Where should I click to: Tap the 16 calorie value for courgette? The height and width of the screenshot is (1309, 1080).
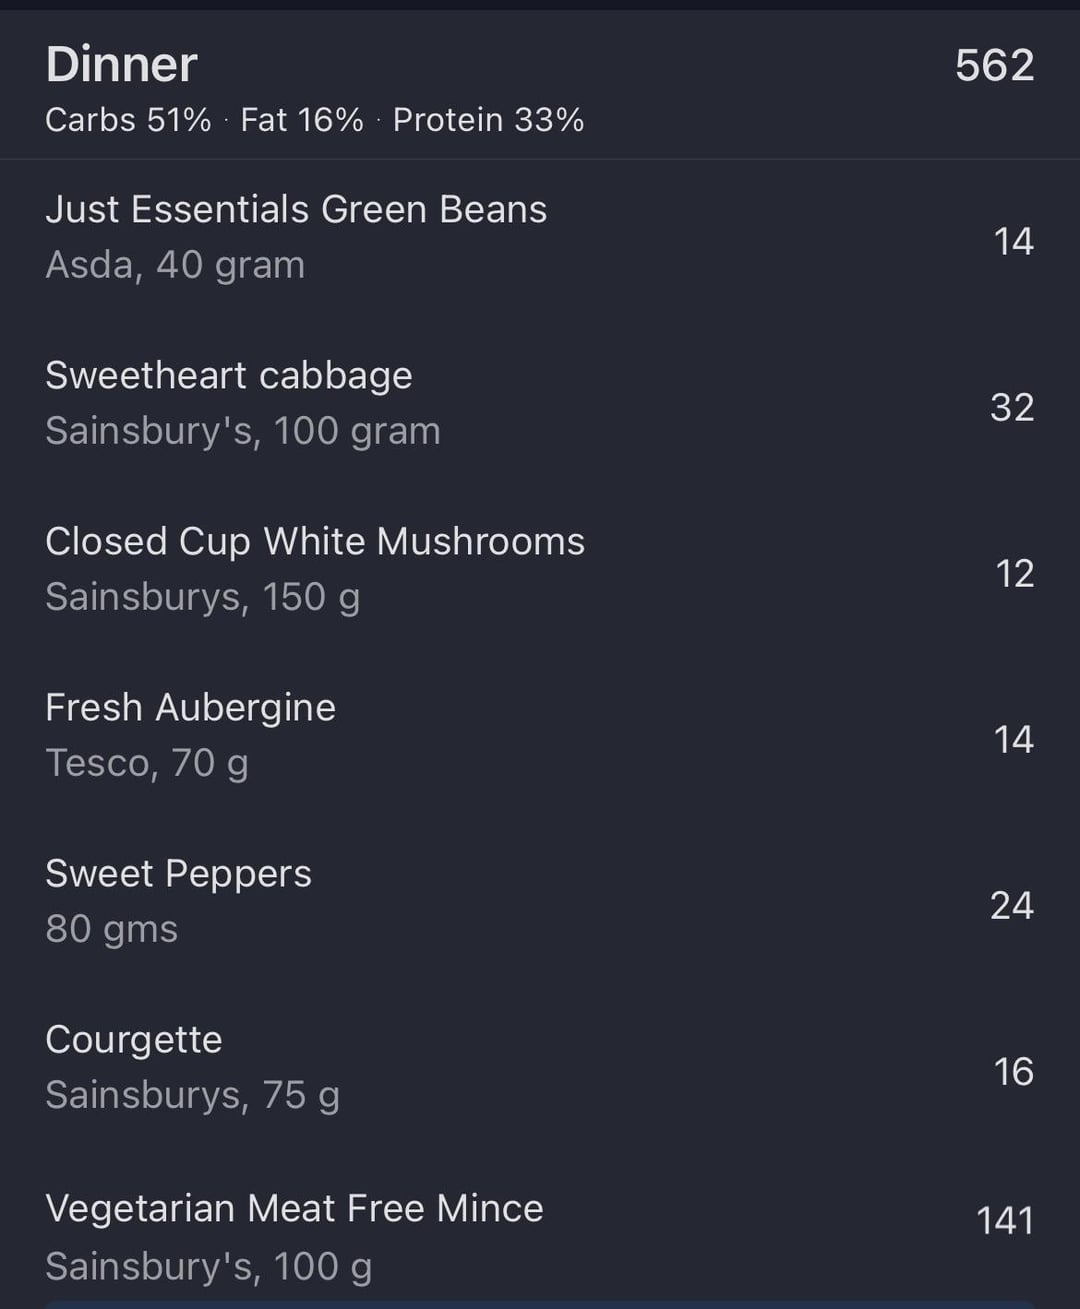pos(1014,1072)
